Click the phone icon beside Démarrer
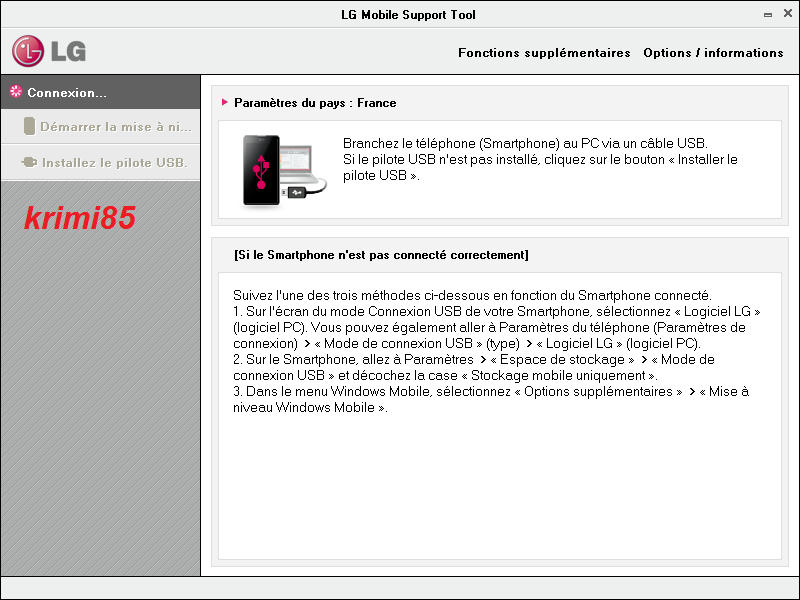This screenshot has width=800, height=600. coord(30,126)
